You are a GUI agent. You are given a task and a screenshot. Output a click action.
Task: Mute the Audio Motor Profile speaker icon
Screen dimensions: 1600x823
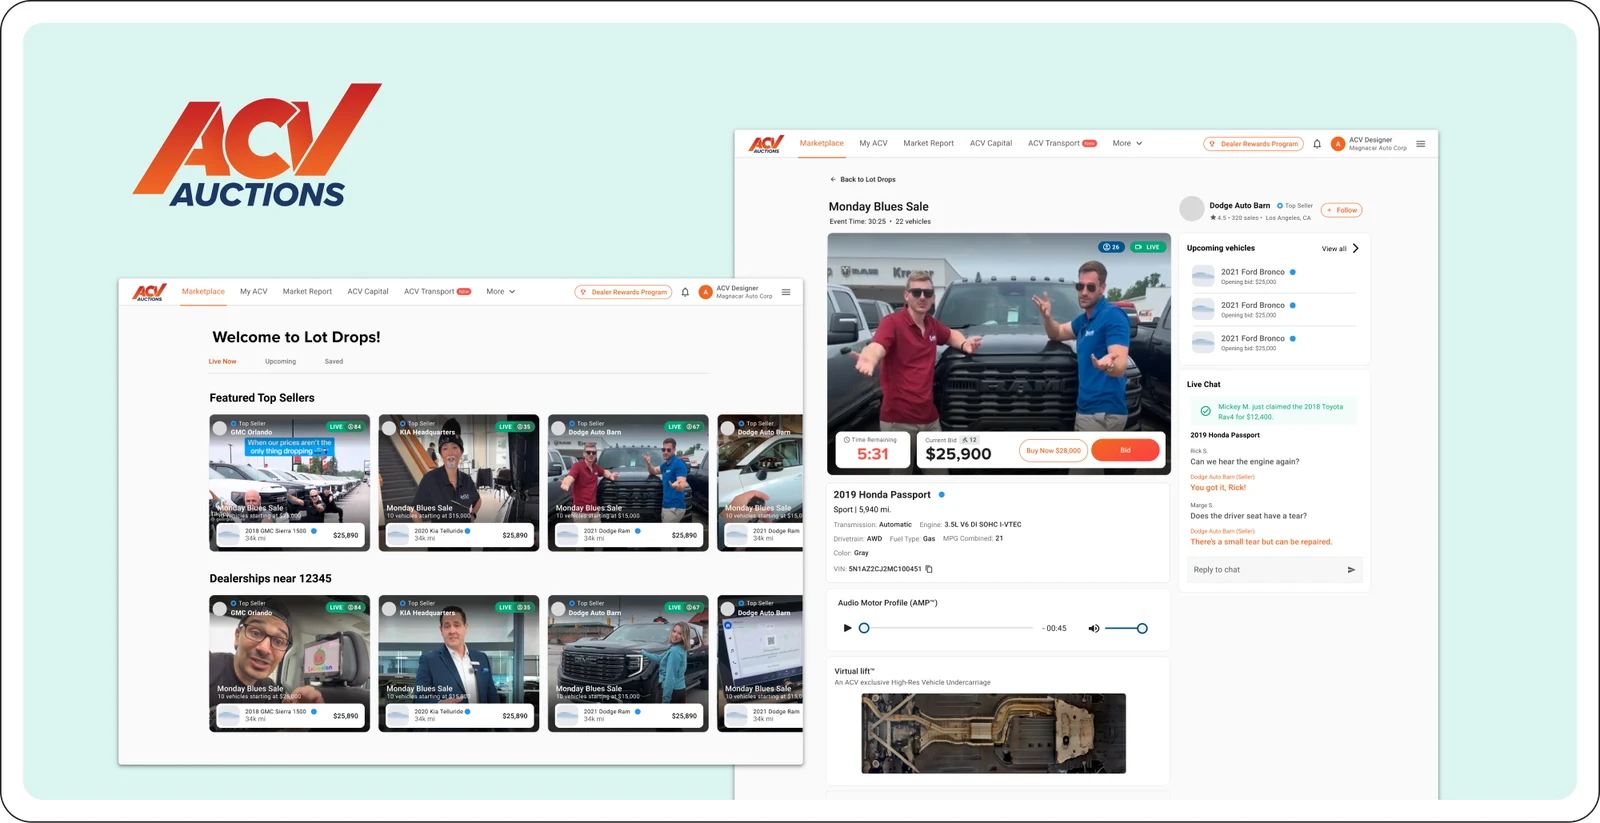pyautogui.click(x=1093, y=628)
